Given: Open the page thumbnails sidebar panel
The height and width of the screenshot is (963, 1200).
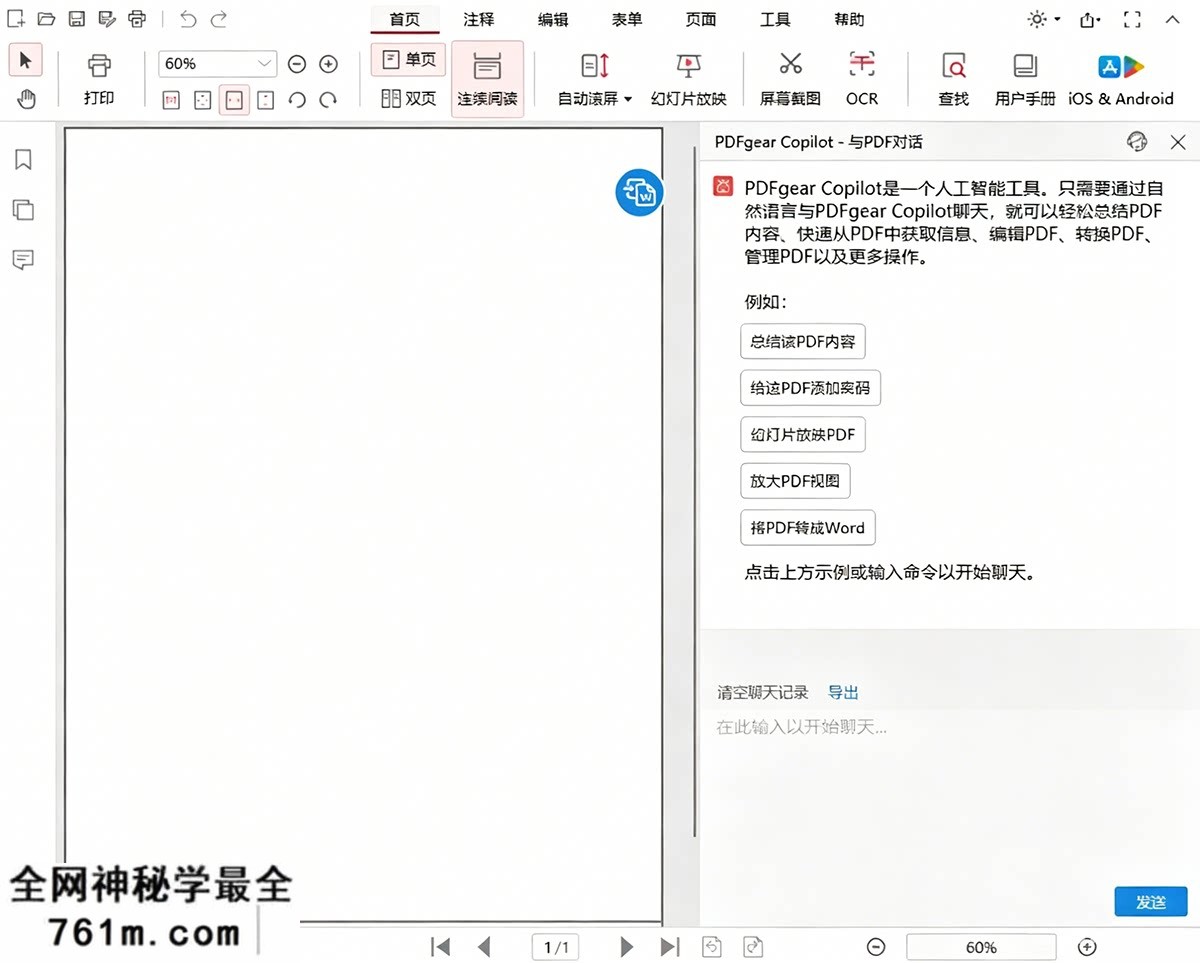Looking at the screenshot, I should [23, 210].
